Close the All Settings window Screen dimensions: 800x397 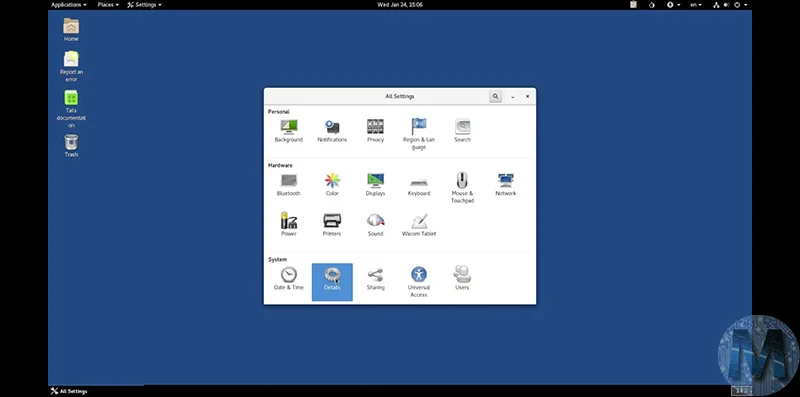pyautogui.click(x=528, y=96)
